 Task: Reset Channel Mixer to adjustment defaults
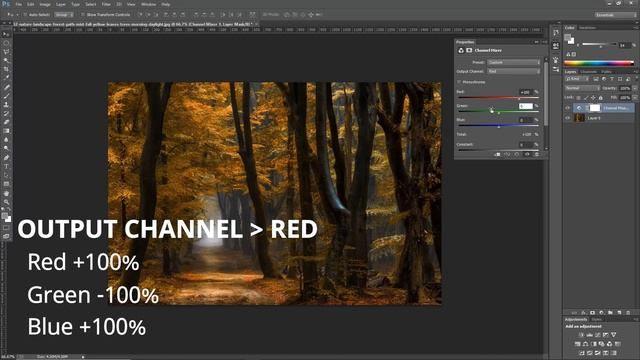(517, 155)
